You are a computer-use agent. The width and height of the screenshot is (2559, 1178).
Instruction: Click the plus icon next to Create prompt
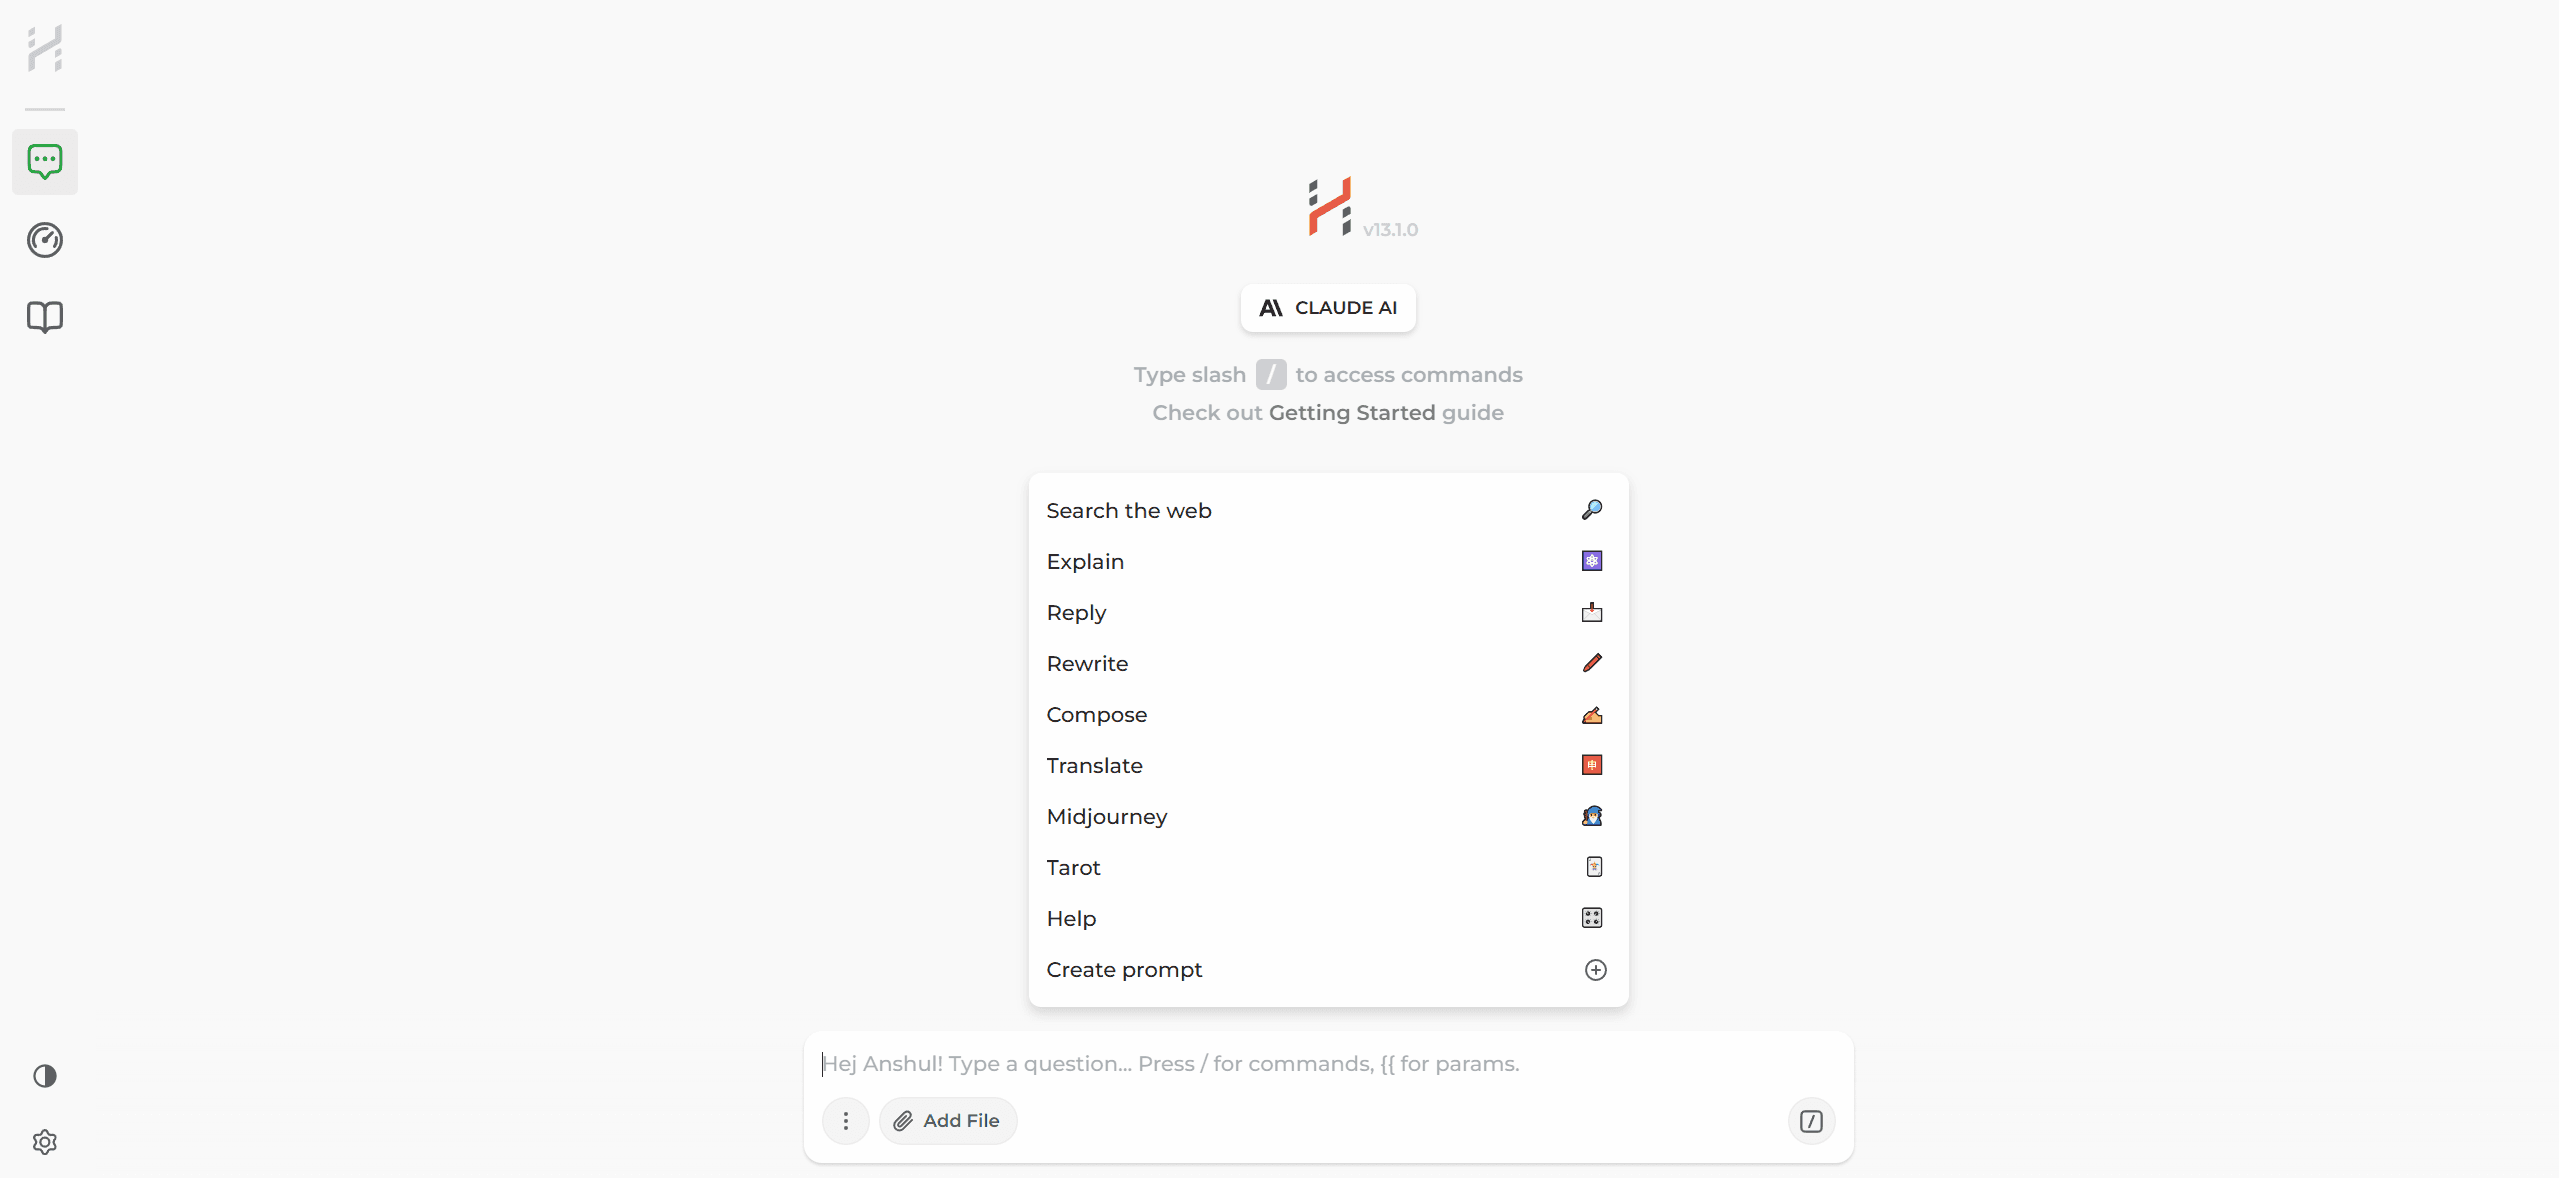point(1595,969)
